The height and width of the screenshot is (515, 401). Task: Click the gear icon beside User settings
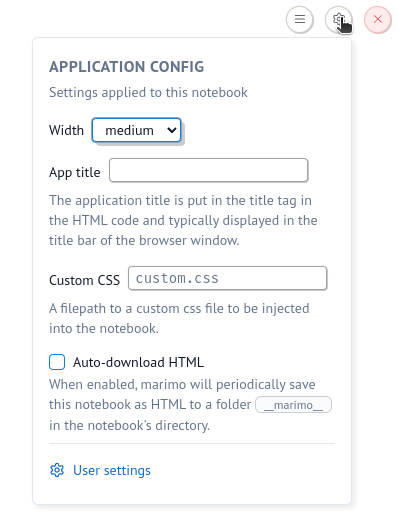click(x=57, y=470)
